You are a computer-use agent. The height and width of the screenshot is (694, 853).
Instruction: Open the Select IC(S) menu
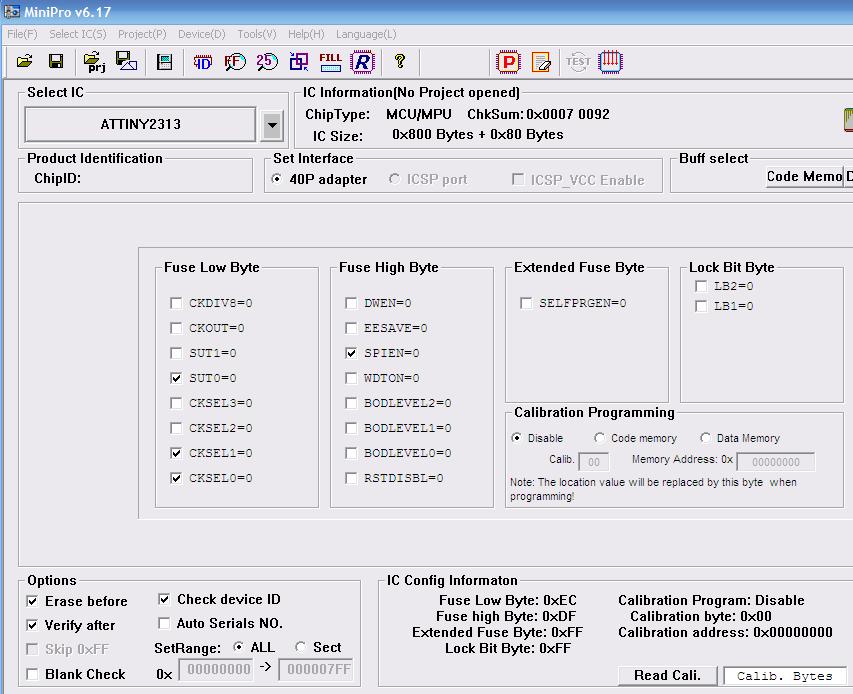(78, 34)
